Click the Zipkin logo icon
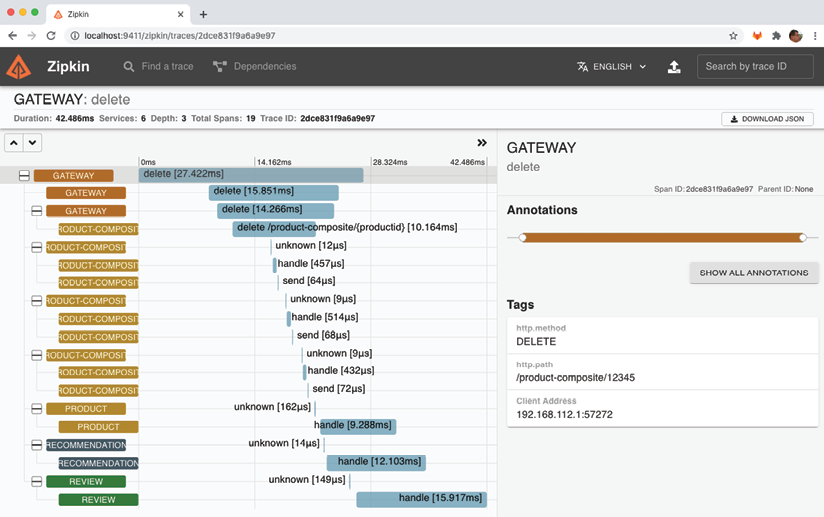This screenshot has width=824, height=517. pyautogui.click(x=18, y=67)
